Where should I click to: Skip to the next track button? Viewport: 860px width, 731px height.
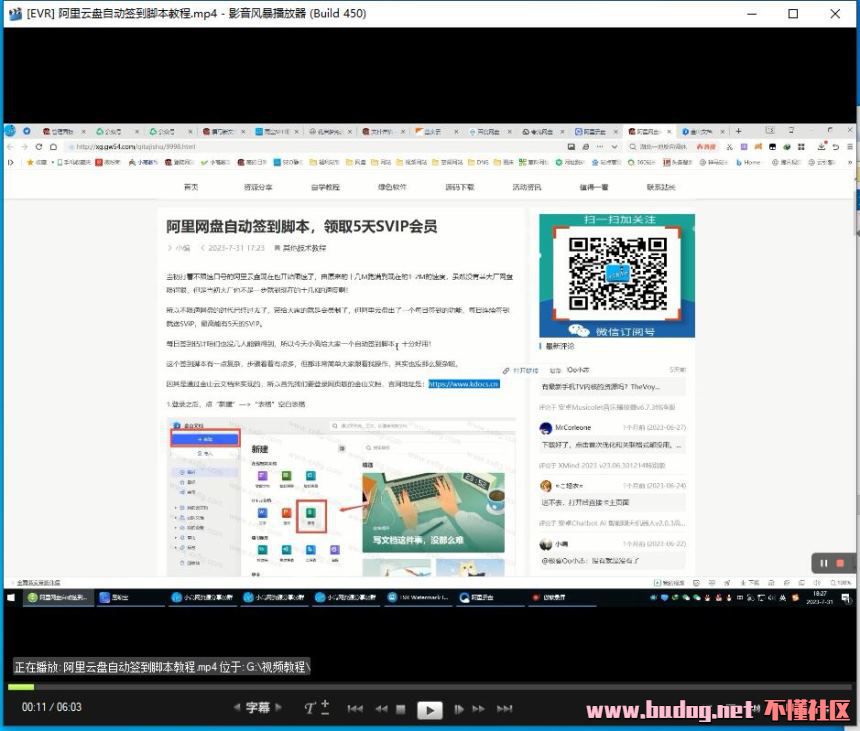pos(504,709)
